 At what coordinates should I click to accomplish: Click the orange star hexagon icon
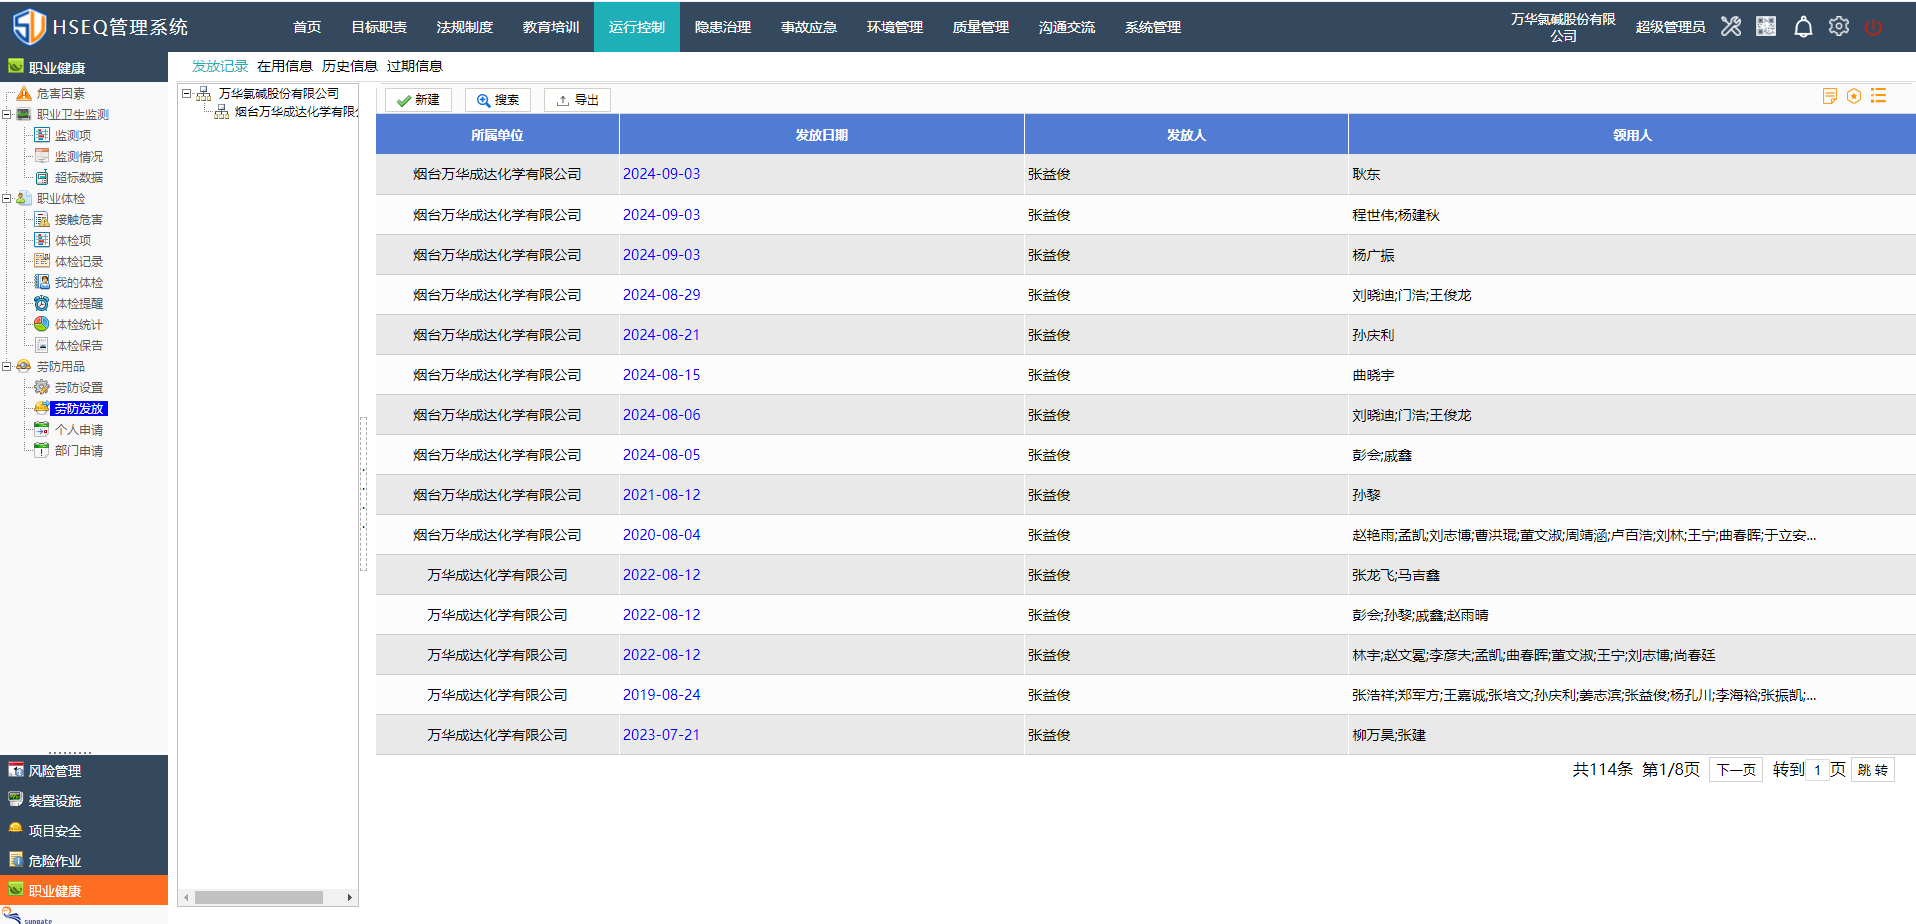click(1854, 96)
